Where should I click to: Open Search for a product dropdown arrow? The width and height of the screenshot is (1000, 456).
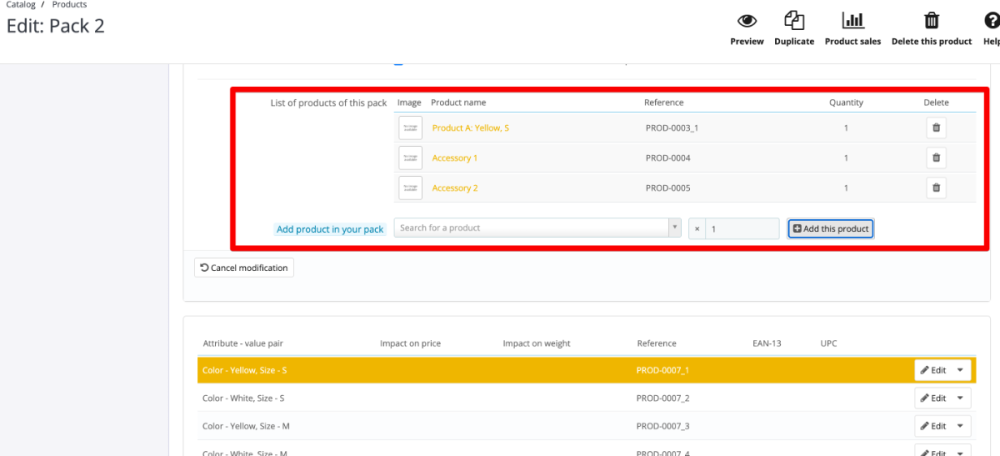[674, 228]
